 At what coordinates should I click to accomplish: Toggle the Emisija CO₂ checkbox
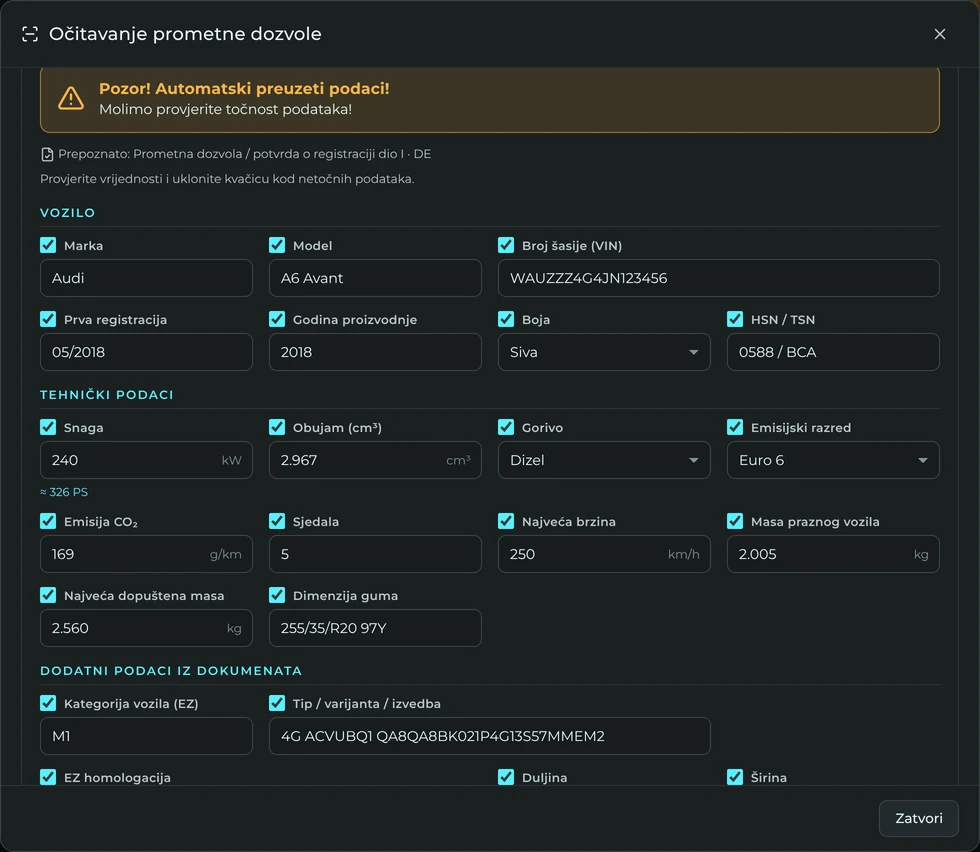click(x=48, y=521)
